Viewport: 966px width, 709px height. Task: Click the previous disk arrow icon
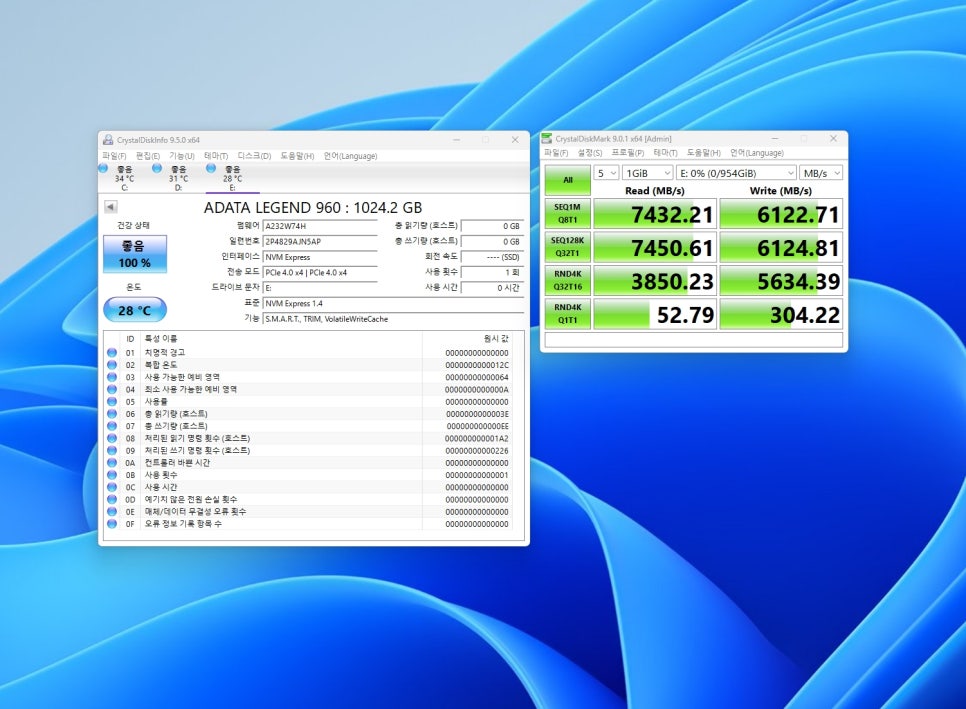111,207
